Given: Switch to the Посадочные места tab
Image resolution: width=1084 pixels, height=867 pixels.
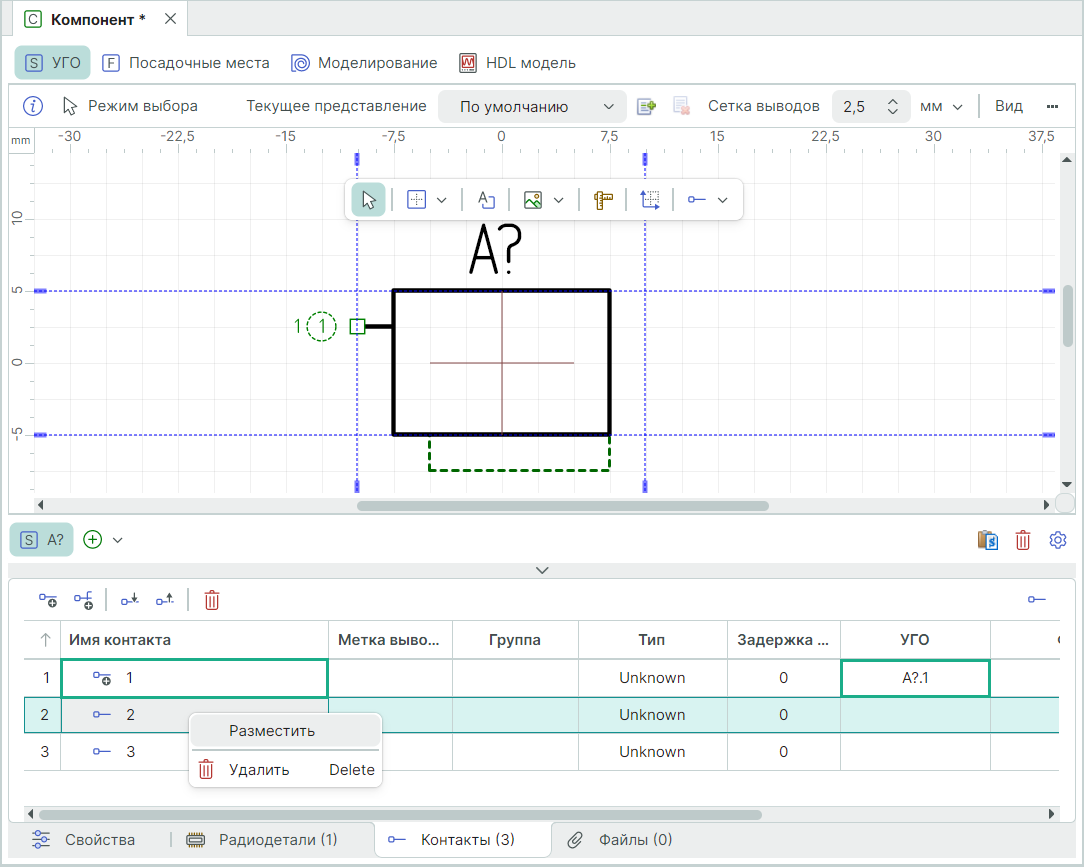Looking at the screenshot, I should tap(186, 63).
